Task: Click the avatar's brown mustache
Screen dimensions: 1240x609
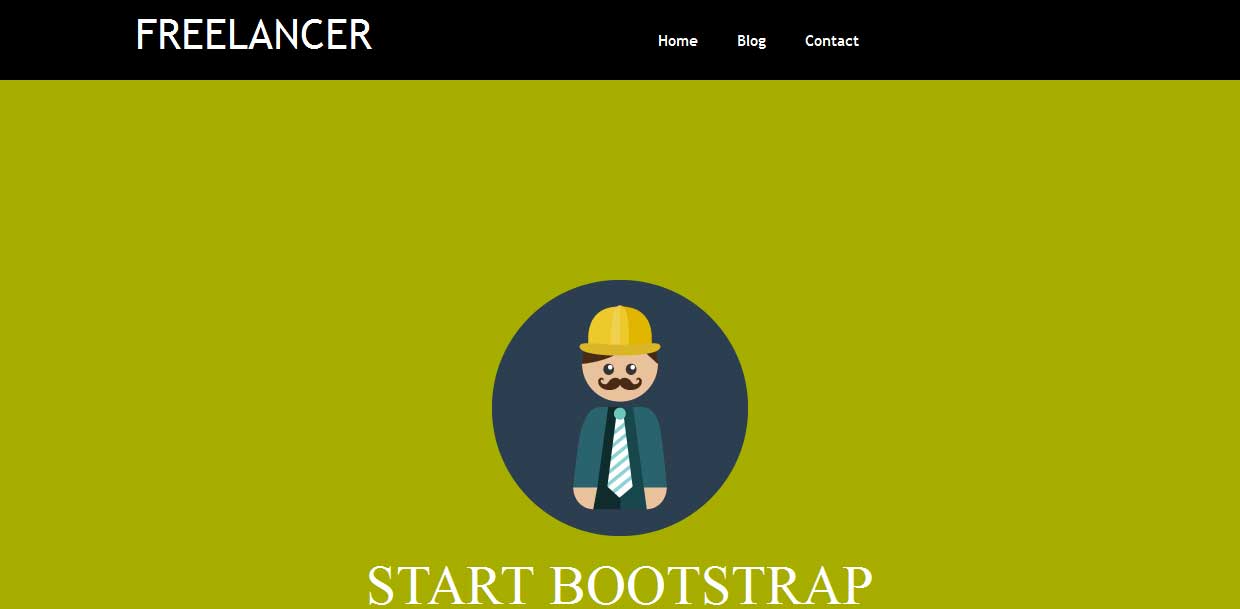Action: click(619, 383)
